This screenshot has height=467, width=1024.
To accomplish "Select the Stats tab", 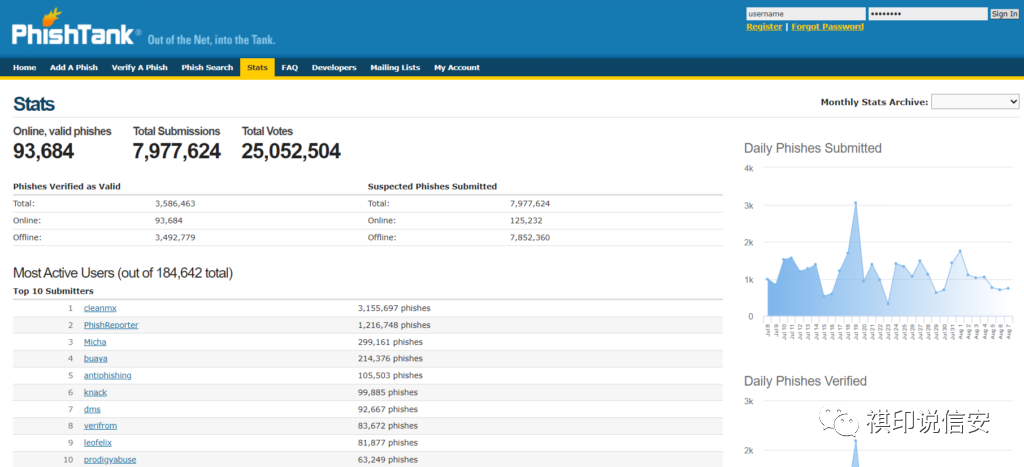I will coord(257,68).
